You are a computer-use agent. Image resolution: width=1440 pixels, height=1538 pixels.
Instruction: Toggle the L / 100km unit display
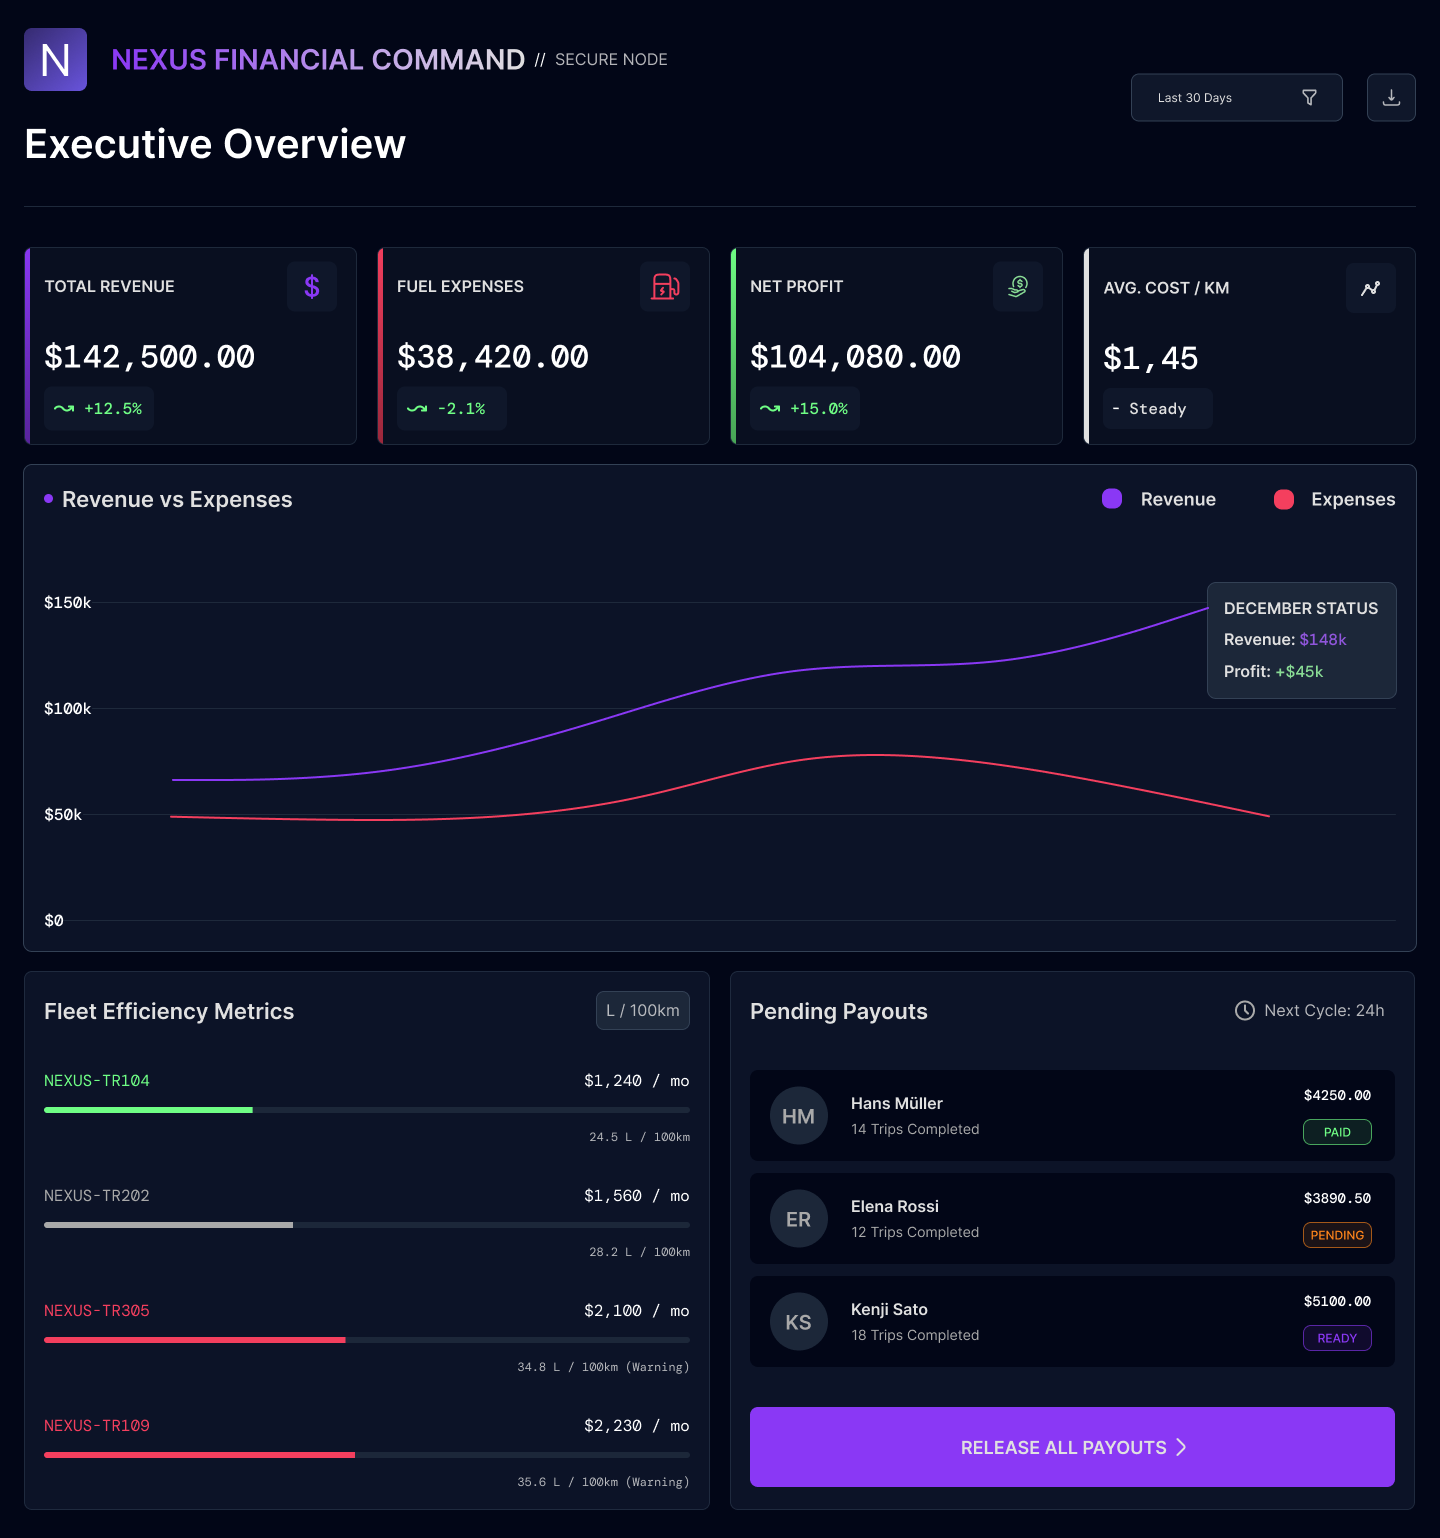tap(642, 1010)
